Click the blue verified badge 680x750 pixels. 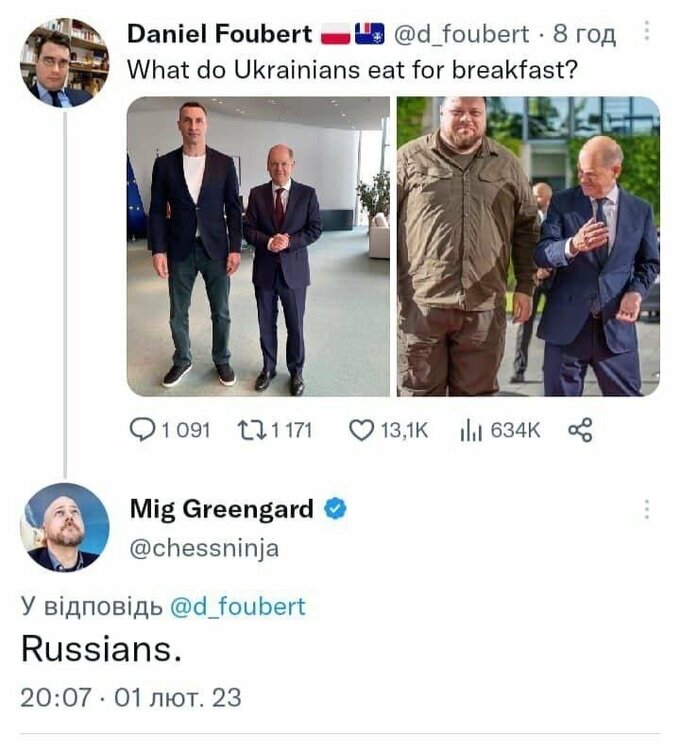point(336,509)
